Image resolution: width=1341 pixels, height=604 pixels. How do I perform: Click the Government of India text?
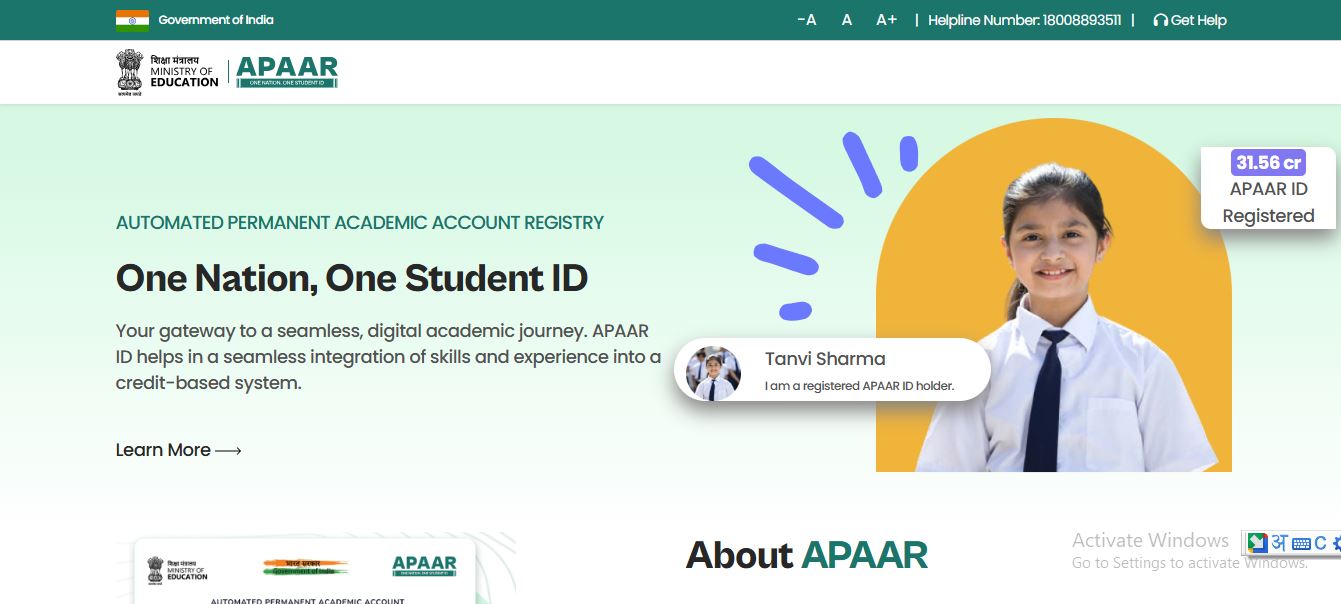216,20
